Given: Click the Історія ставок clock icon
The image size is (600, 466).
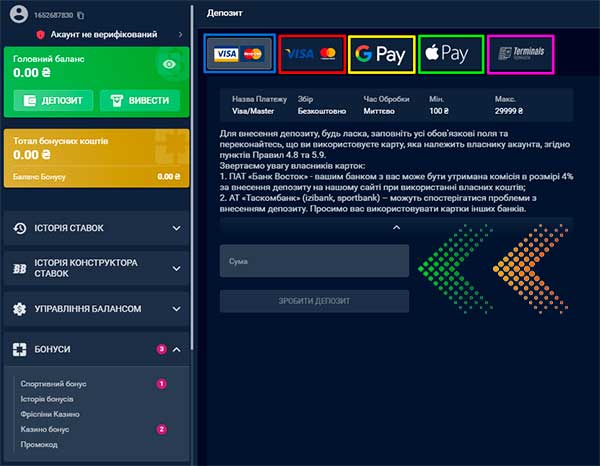Looking at the screenshot, I should pyautogui.click(x=20, y=228).
